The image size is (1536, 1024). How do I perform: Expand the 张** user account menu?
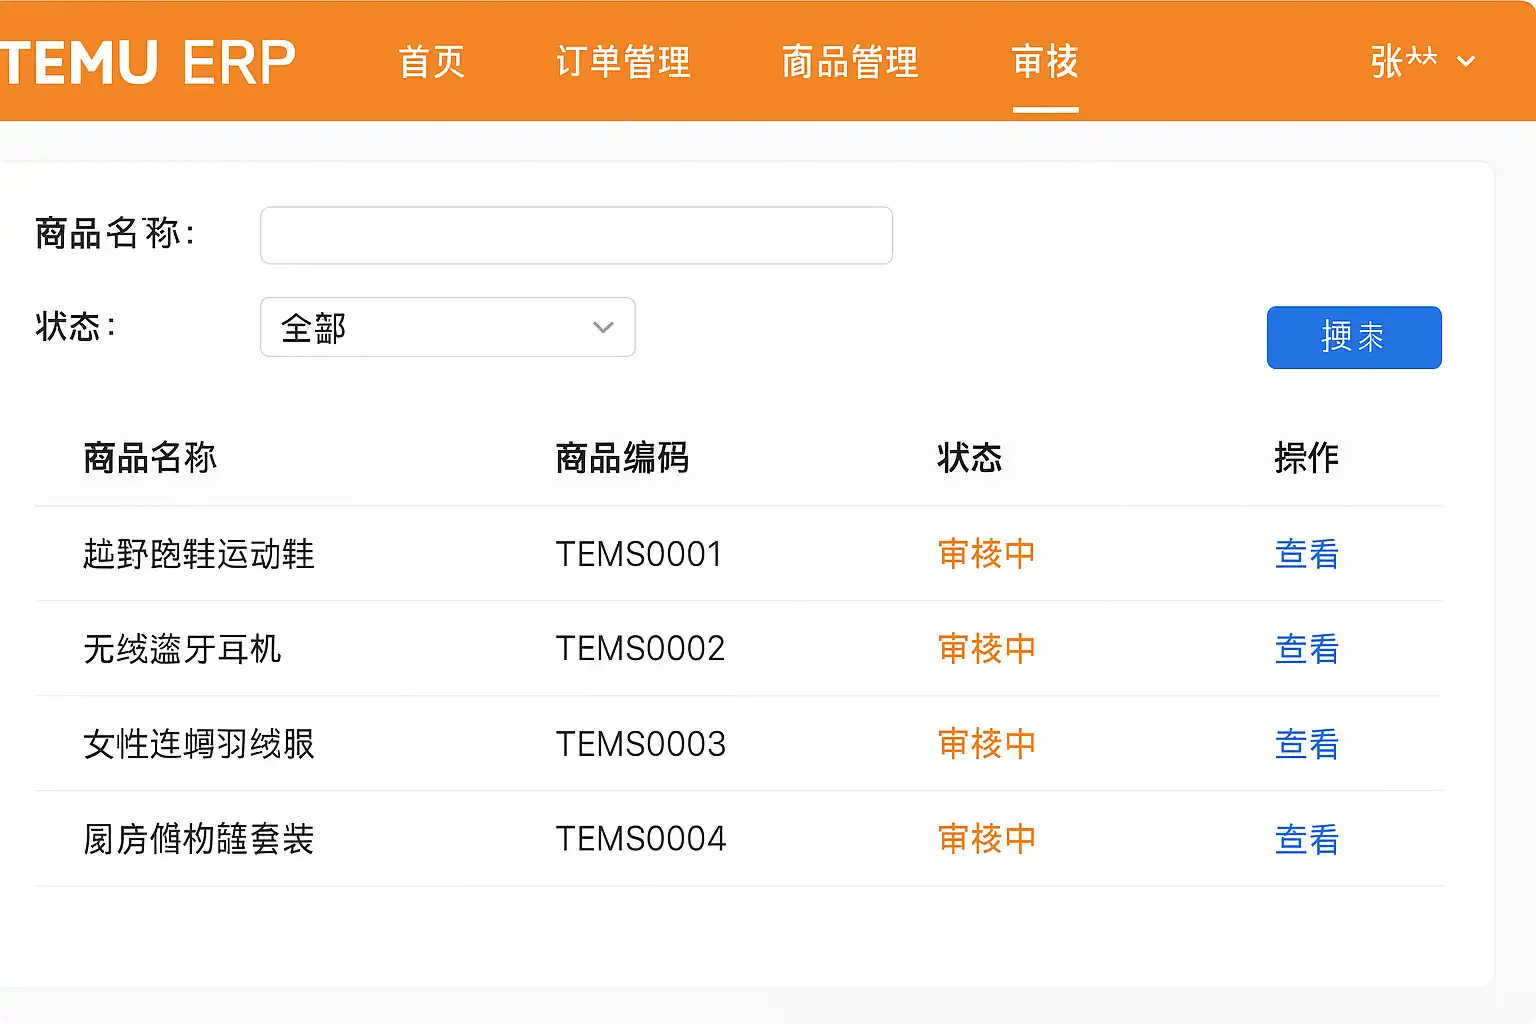(x=1421, y=62)
